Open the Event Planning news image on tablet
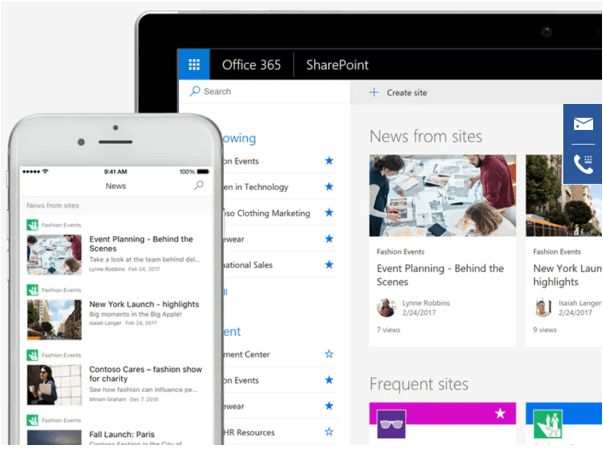 (x=443, y=195)
